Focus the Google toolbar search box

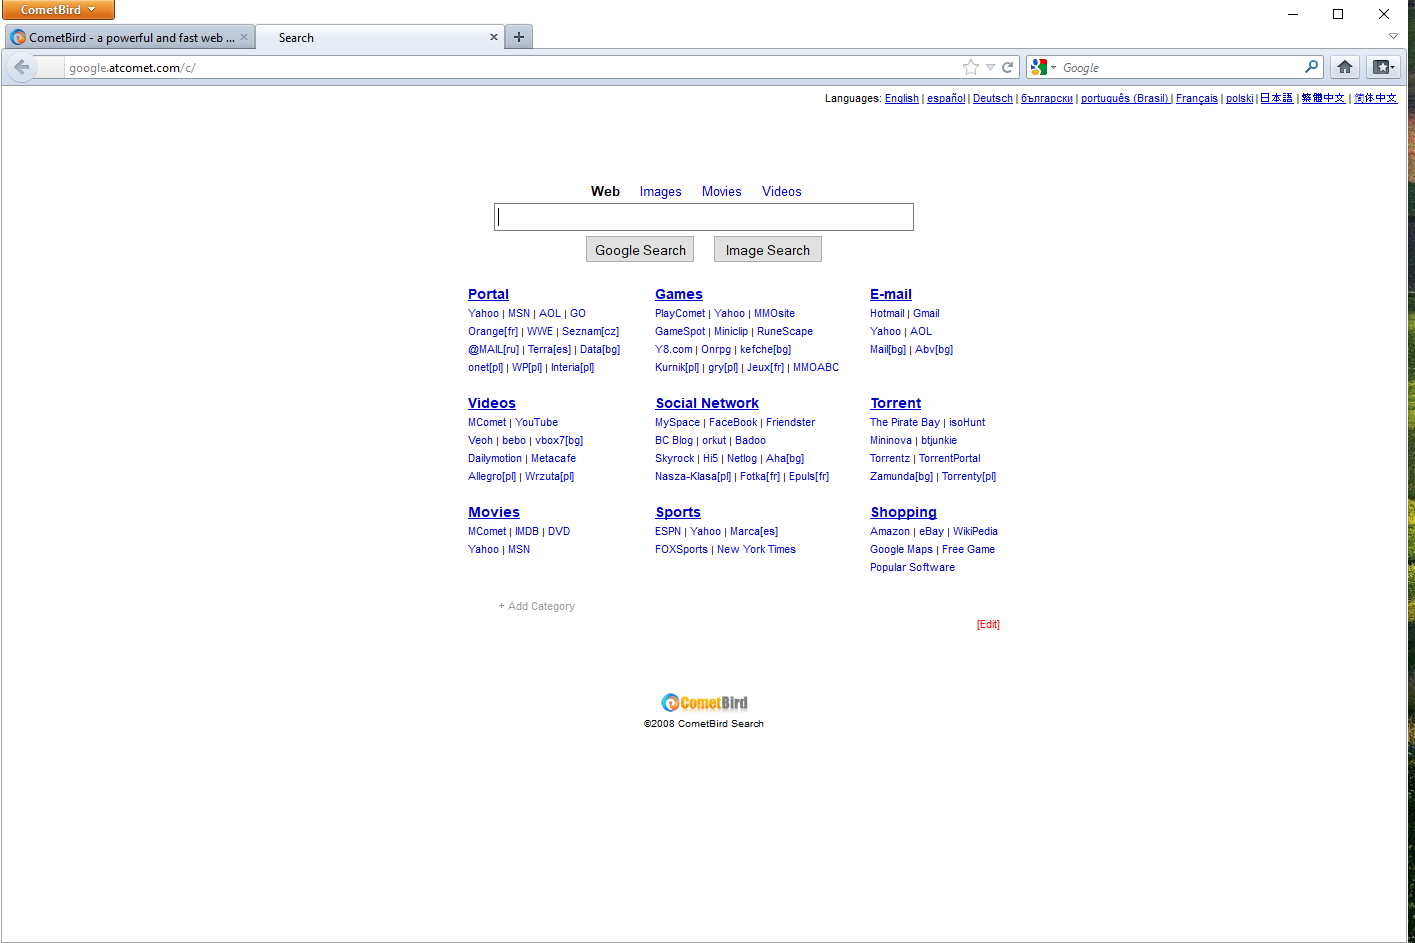[1180, 67]
